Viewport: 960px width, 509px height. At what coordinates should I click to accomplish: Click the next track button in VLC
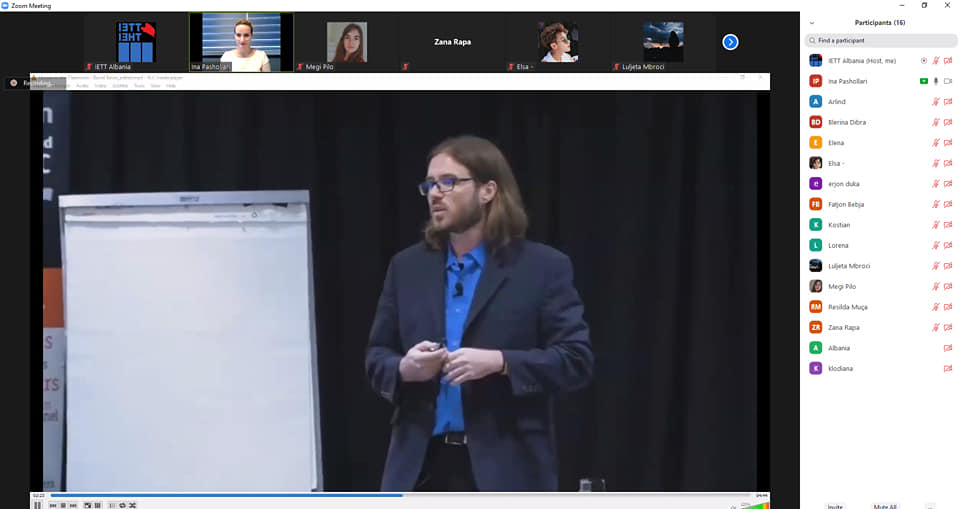pos(73,505)
